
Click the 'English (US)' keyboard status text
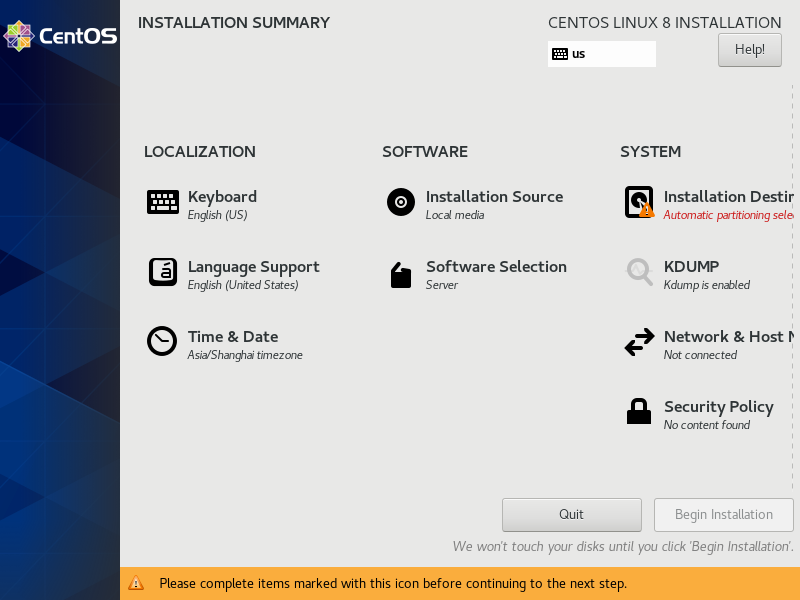click(217, 215)
